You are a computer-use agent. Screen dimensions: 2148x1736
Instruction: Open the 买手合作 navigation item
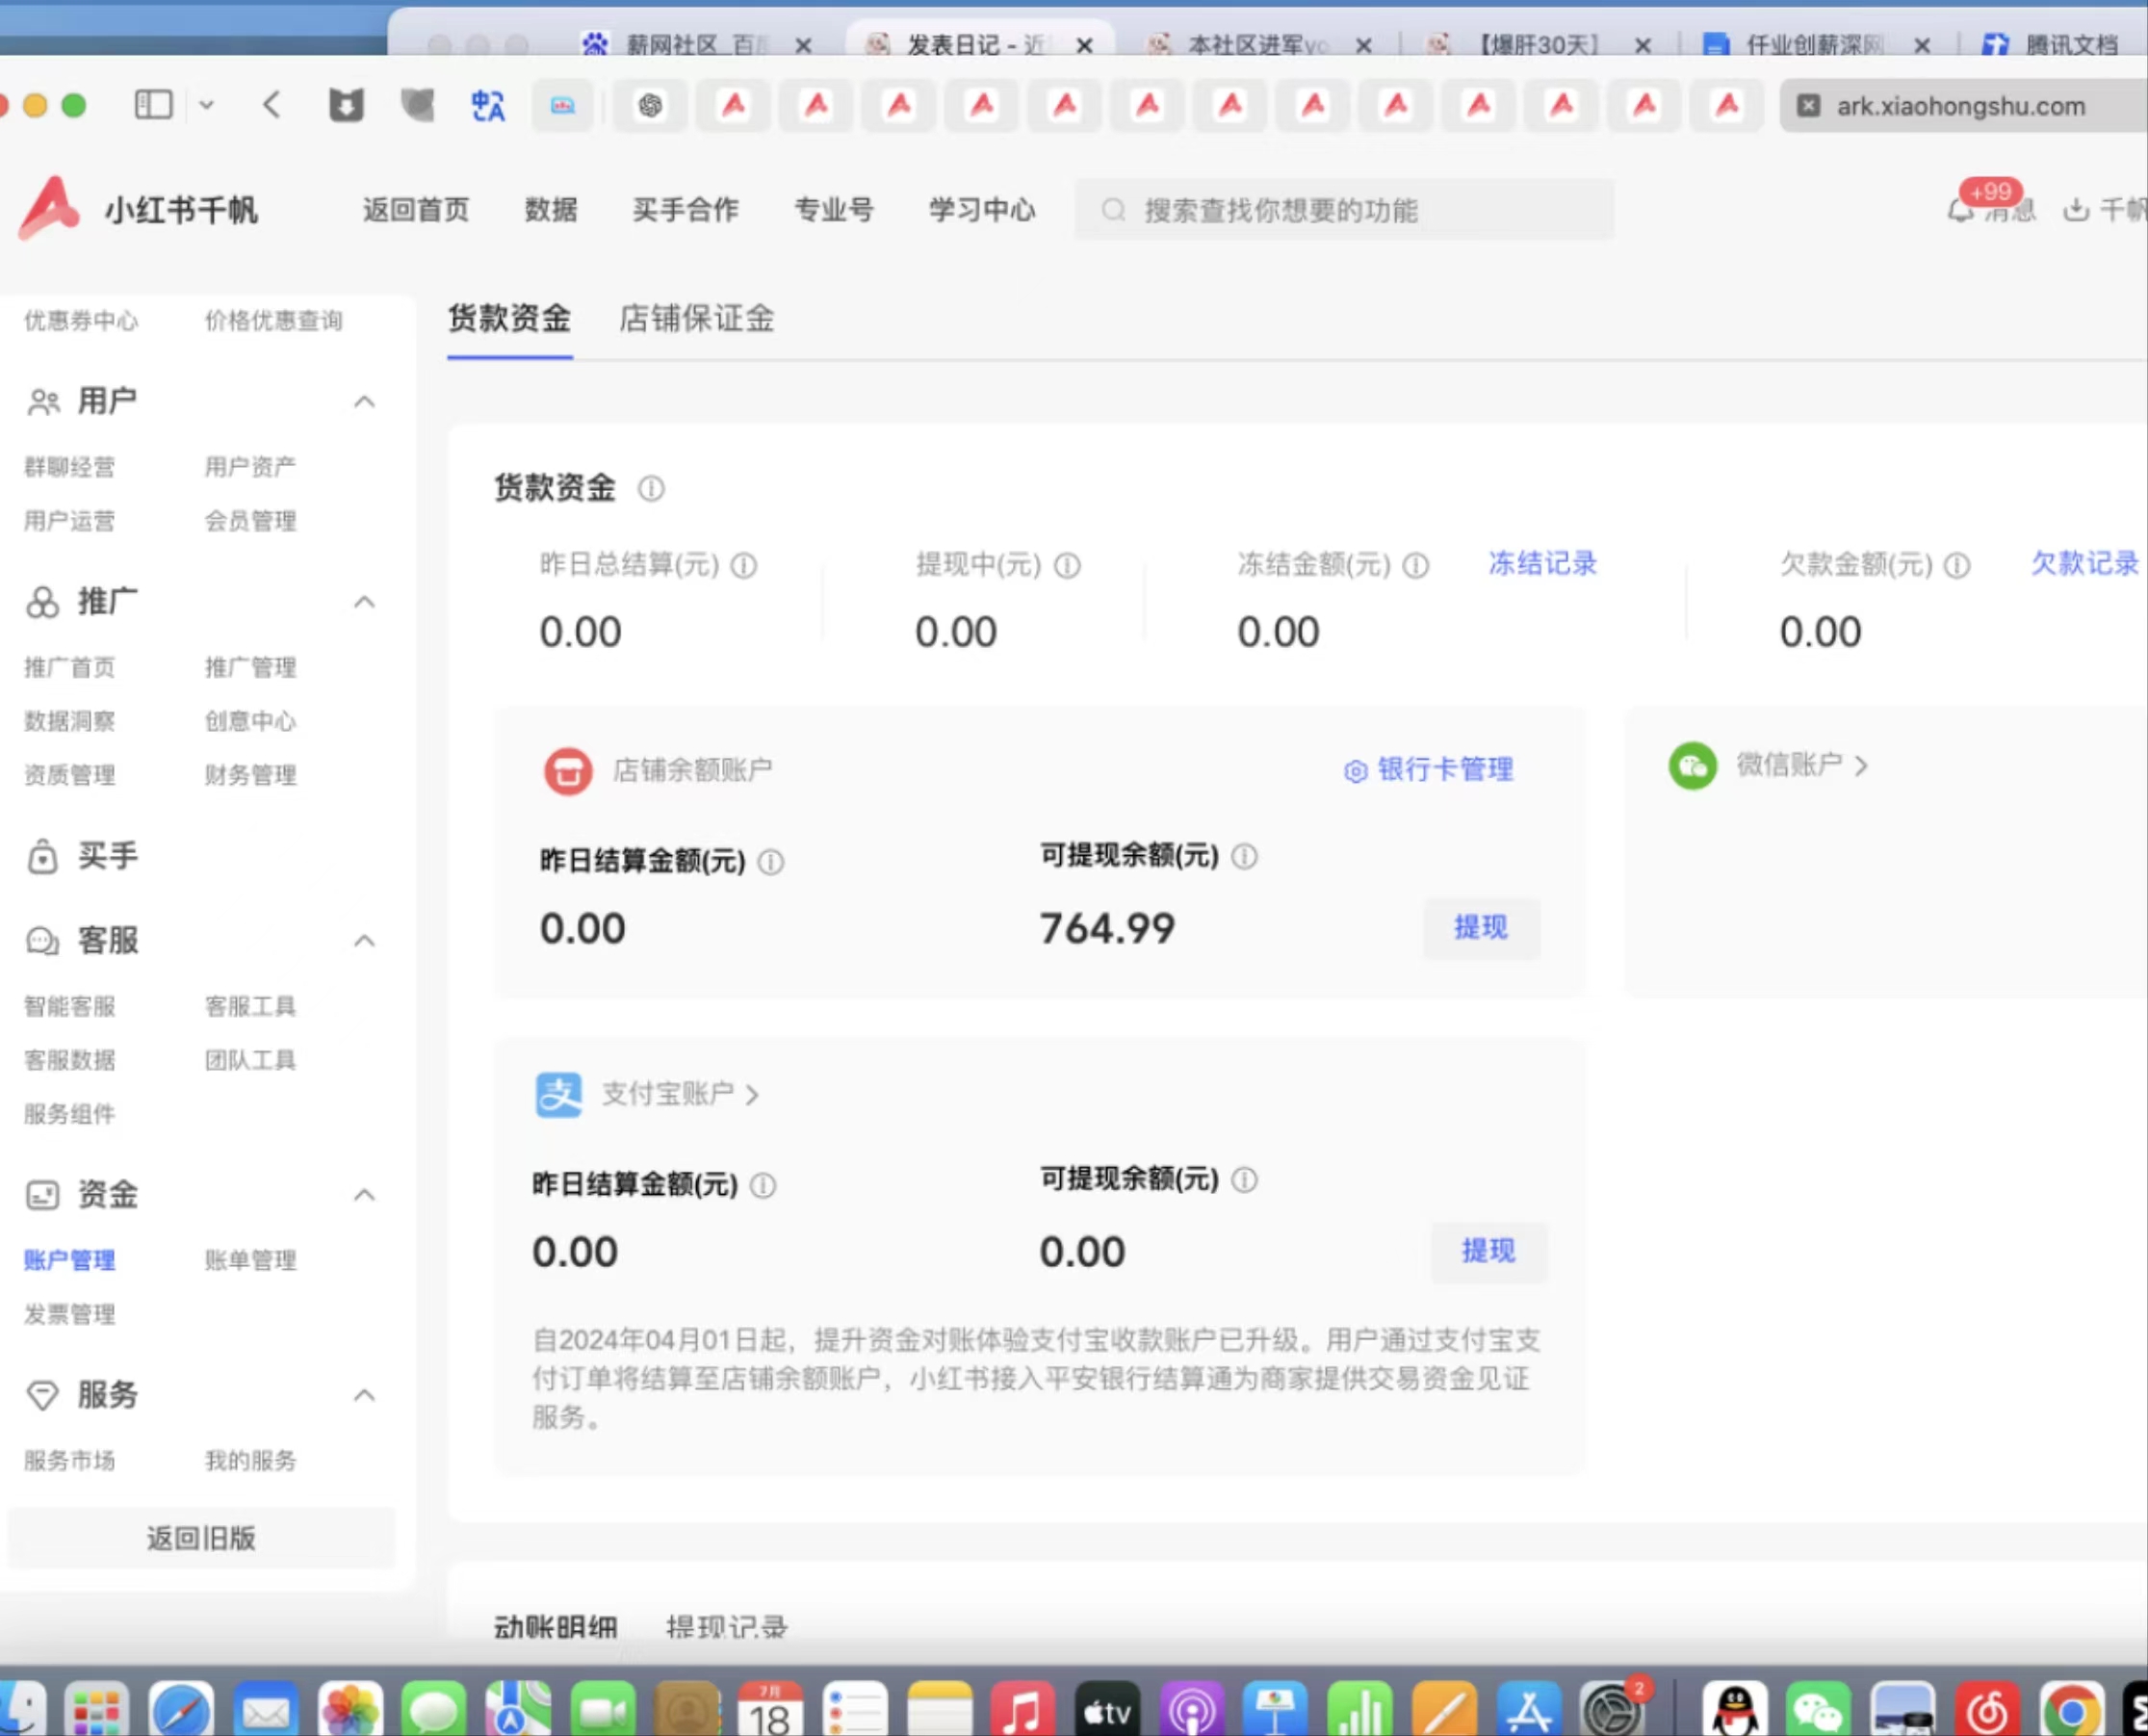coord(686,210)
